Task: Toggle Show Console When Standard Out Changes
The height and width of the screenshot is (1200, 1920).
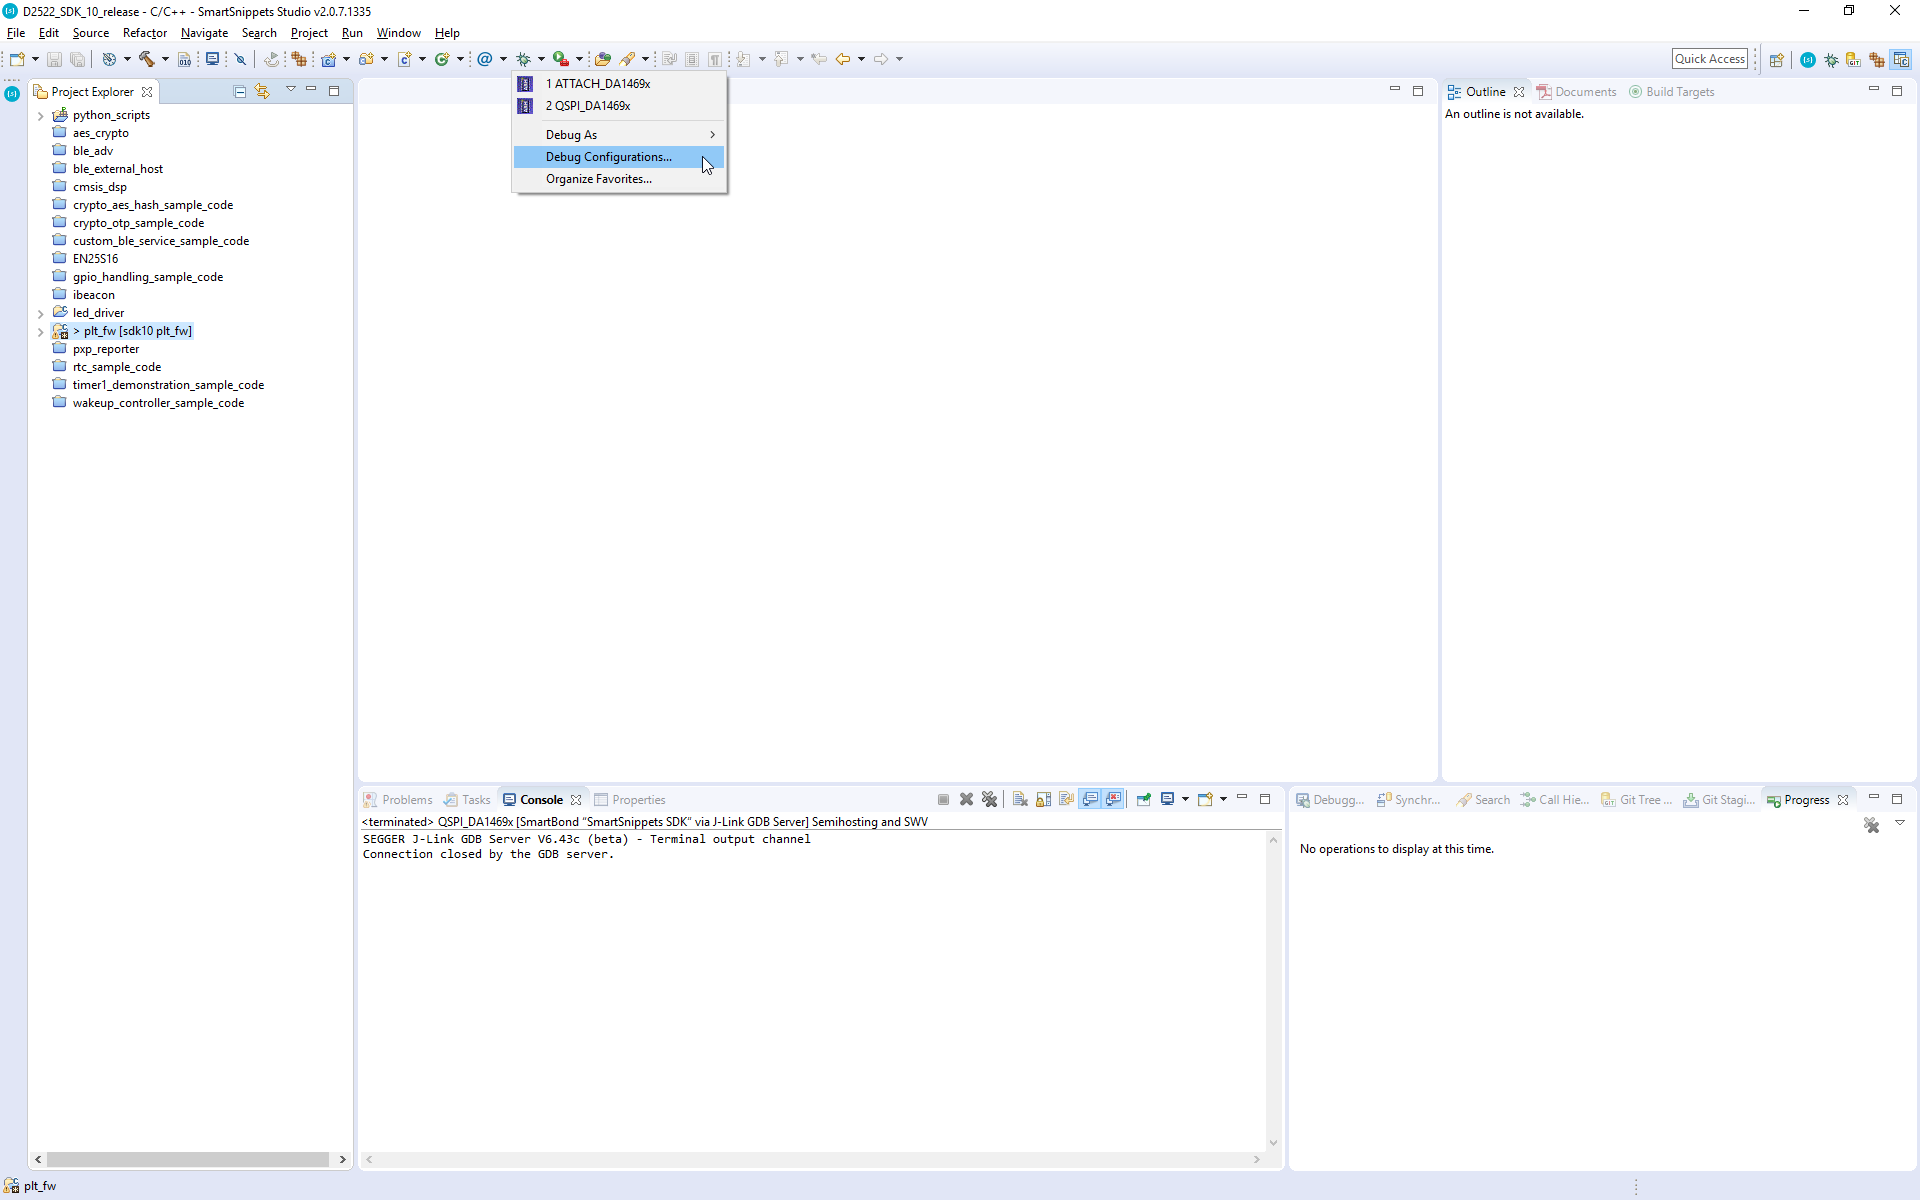Action: pyautogui.click(x=1090, y=799)
